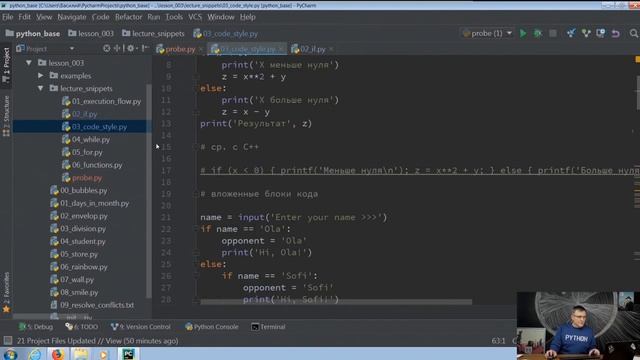
Task: Start debugging with the bug icon
Action: (x=538, y=33)
